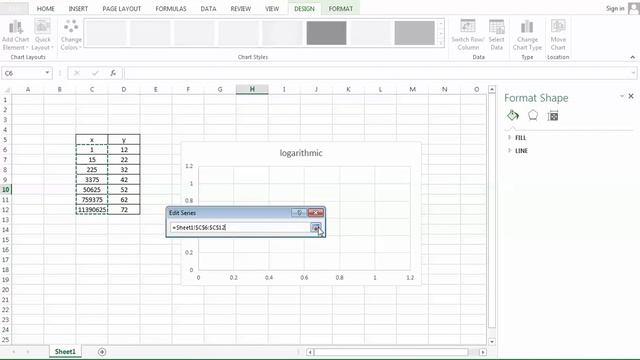Viewport: 640px width, 360px height.
Task: Click the range selector icon in Edit Series
Action: [x=316, y=228]
